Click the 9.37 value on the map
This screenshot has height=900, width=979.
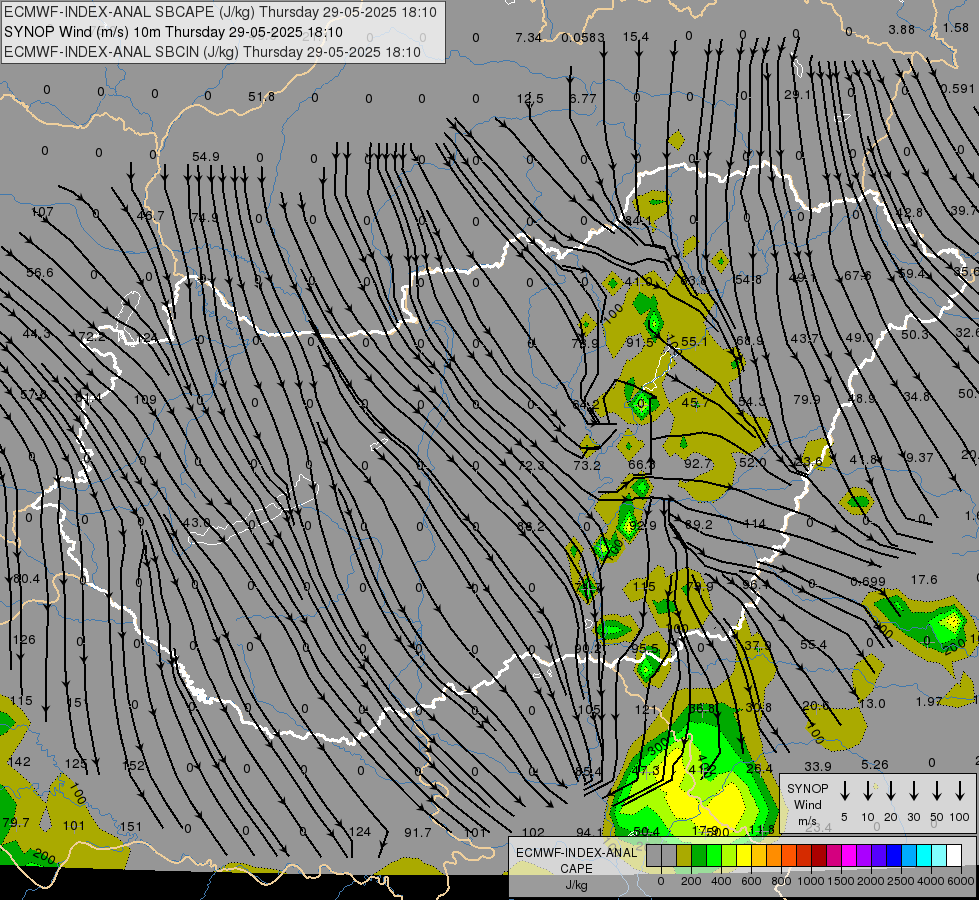point(919,458)
